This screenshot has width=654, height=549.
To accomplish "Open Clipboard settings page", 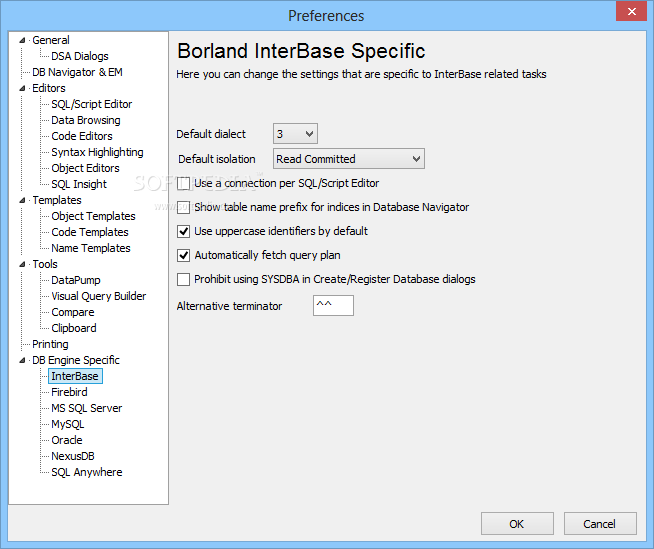I will 74,328.
